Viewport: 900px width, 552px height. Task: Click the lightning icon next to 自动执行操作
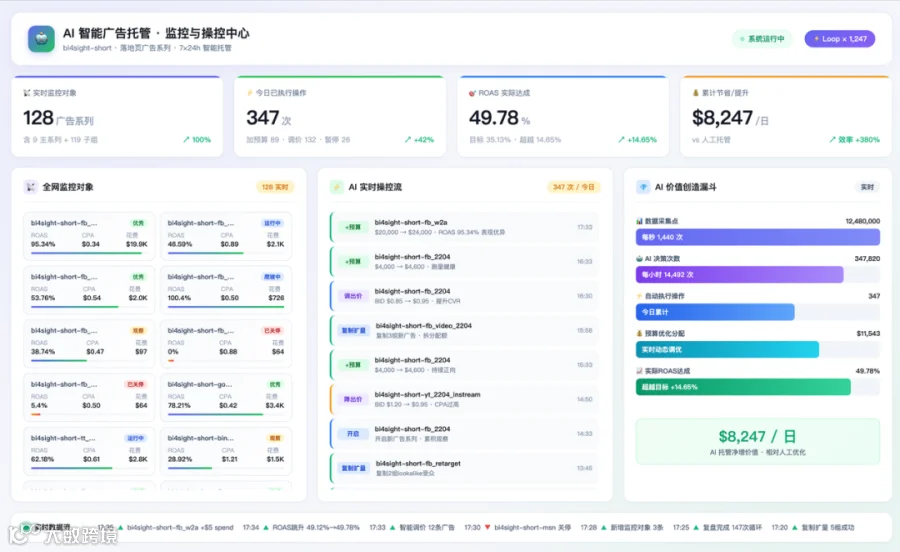coord(639,296)
